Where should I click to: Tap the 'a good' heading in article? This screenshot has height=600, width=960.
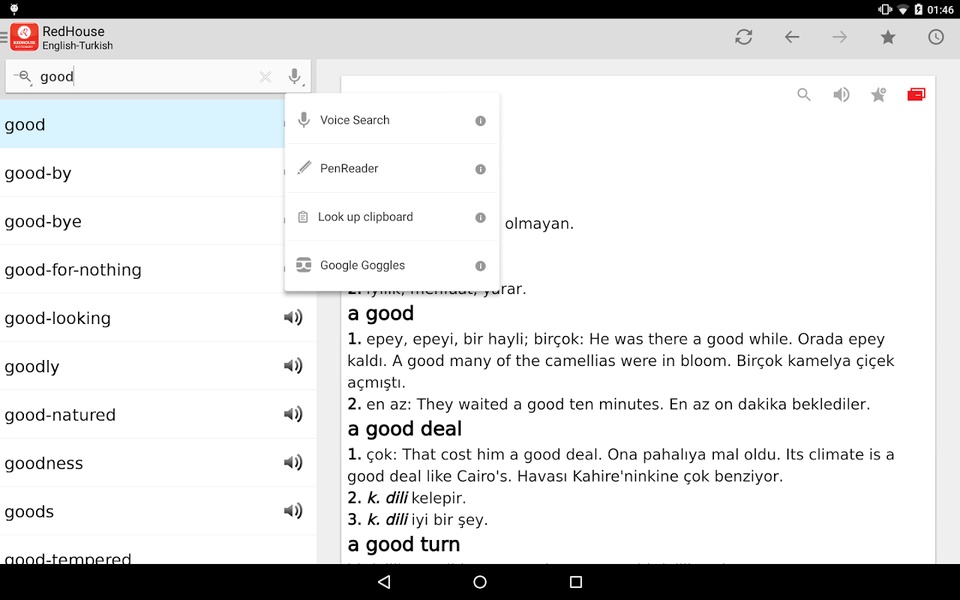[380, 313]
